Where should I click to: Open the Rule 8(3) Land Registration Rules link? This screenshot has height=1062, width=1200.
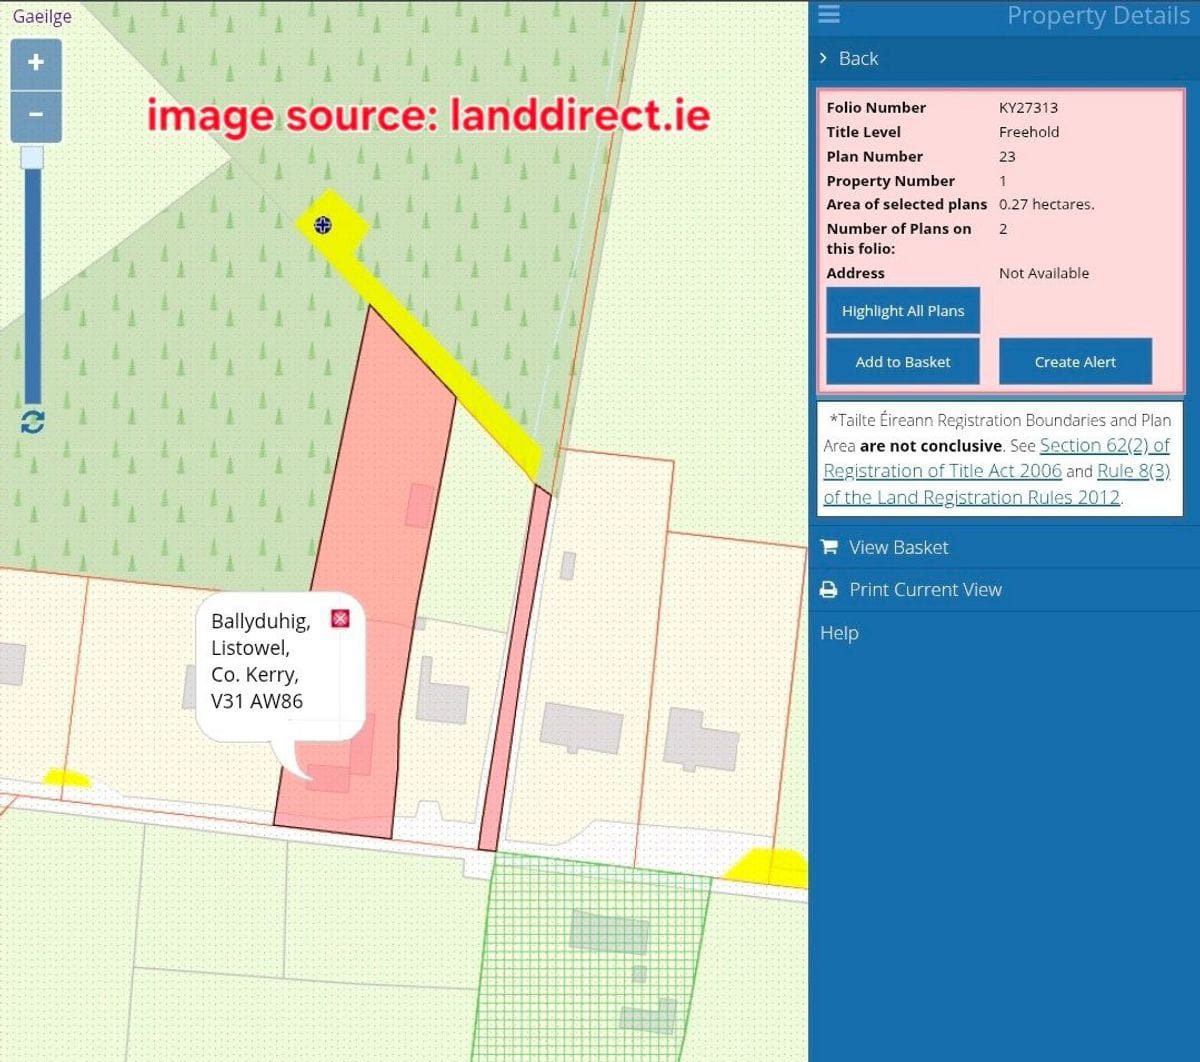1133,471
